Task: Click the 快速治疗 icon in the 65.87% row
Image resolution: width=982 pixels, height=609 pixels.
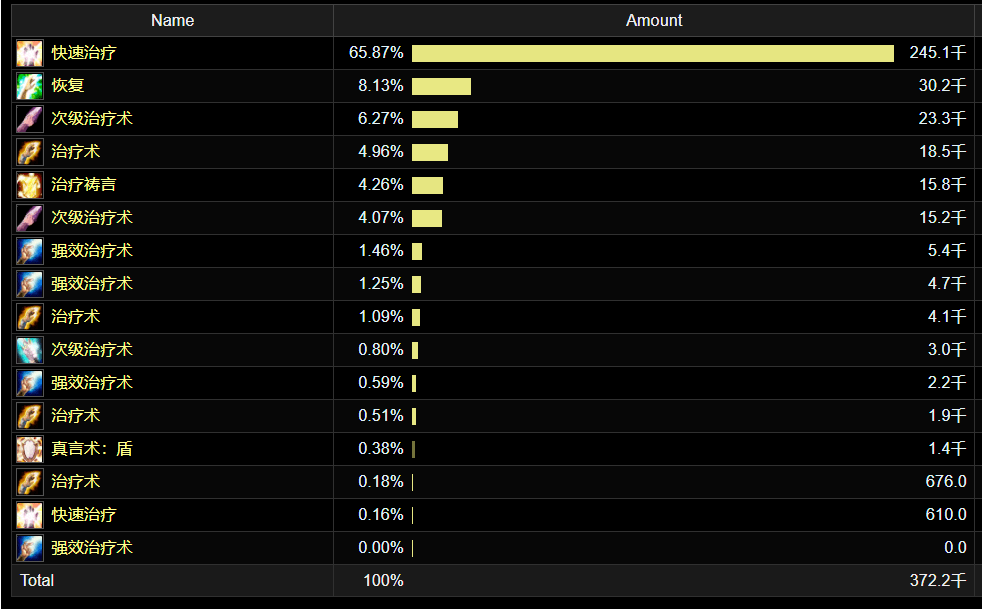Action: 30,53
